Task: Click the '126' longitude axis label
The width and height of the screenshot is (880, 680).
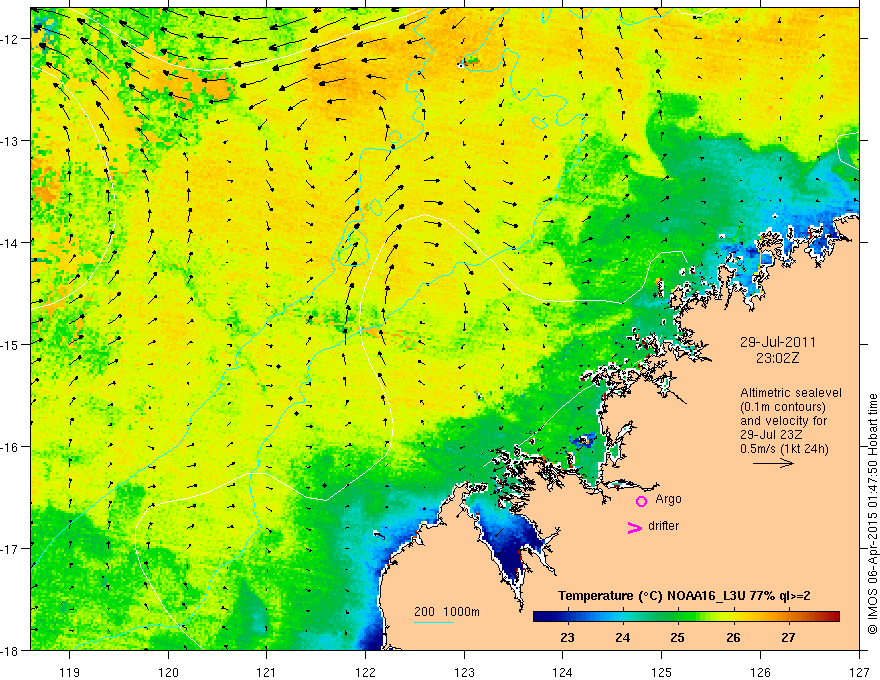Action: pos(760,672)
